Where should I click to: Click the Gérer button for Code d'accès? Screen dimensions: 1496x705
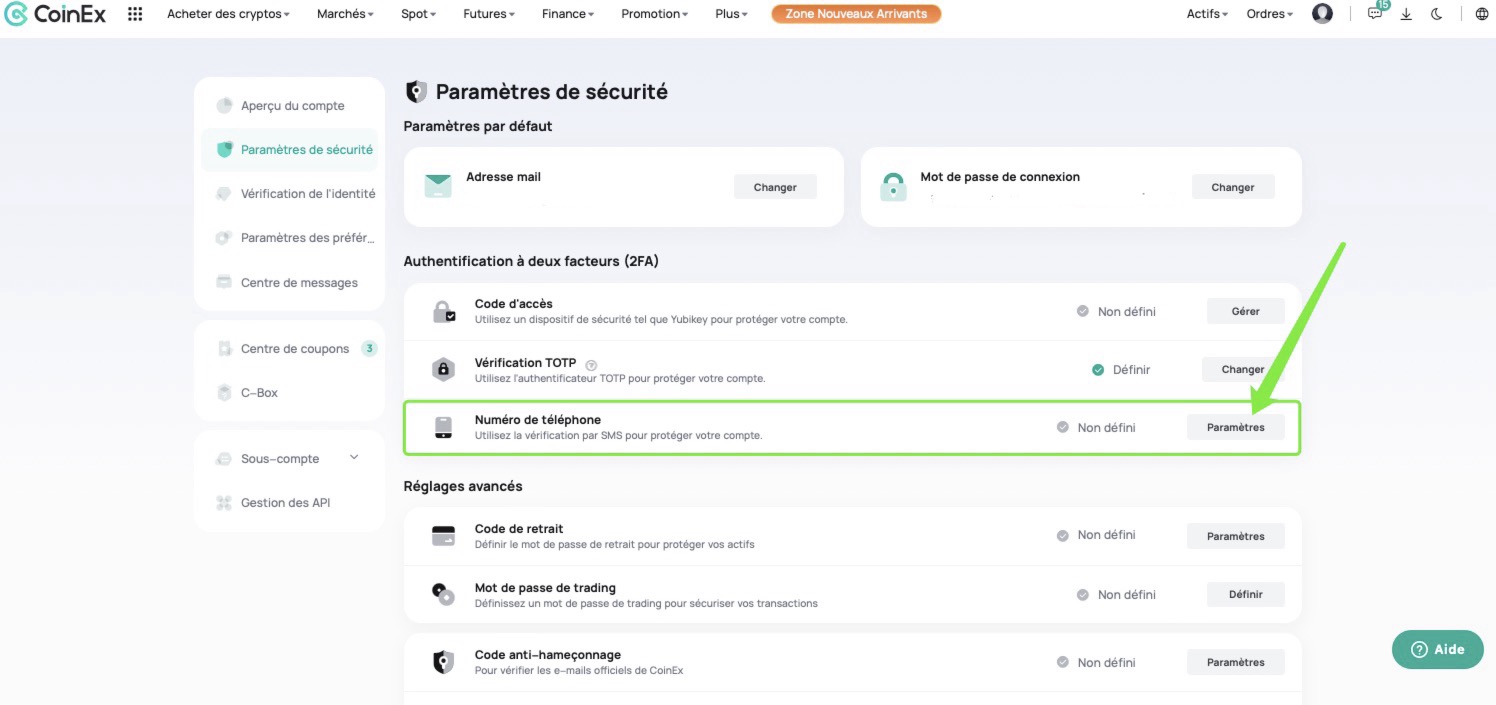click(1245, 311)
